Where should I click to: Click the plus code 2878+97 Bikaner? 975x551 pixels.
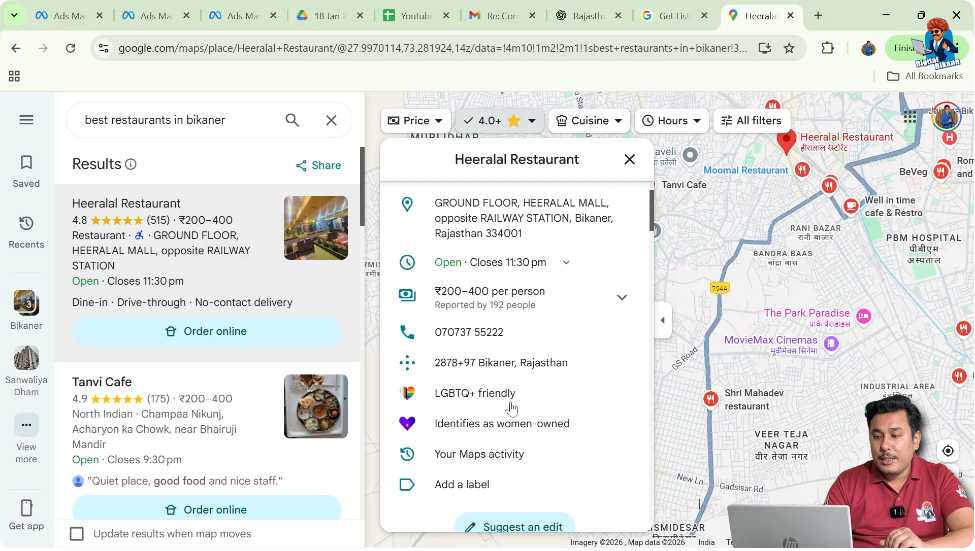point(501,363)
